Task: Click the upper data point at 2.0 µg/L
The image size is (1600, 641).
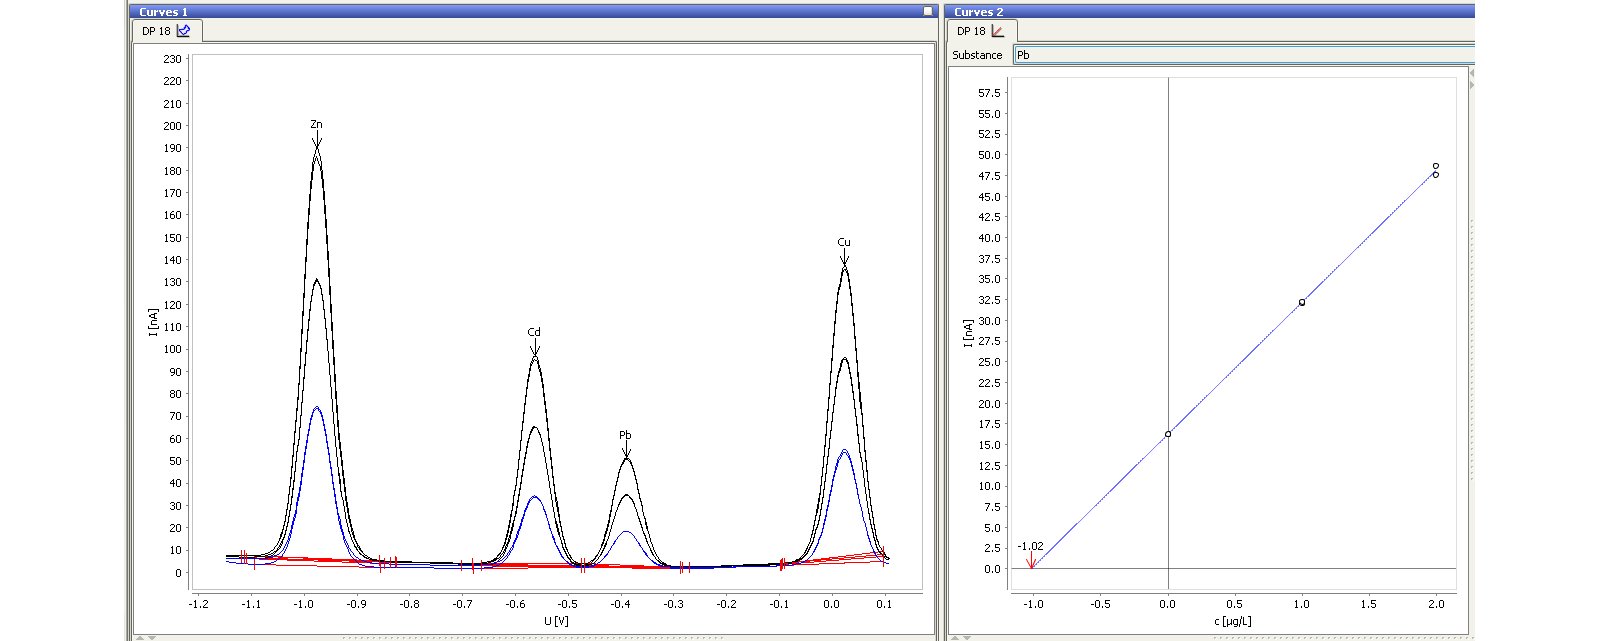Action: pos(1436,166)
